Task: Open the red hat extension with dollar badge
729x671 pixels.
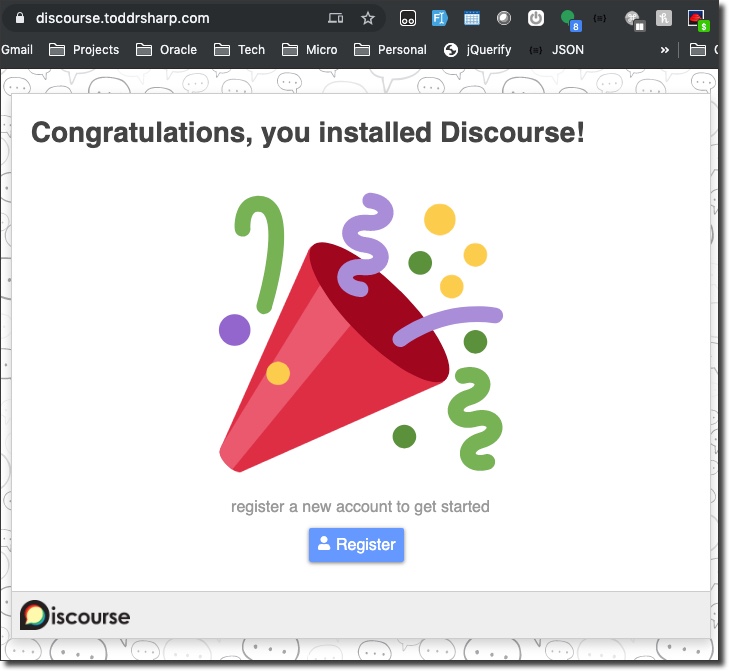Action: coord(698,20)
